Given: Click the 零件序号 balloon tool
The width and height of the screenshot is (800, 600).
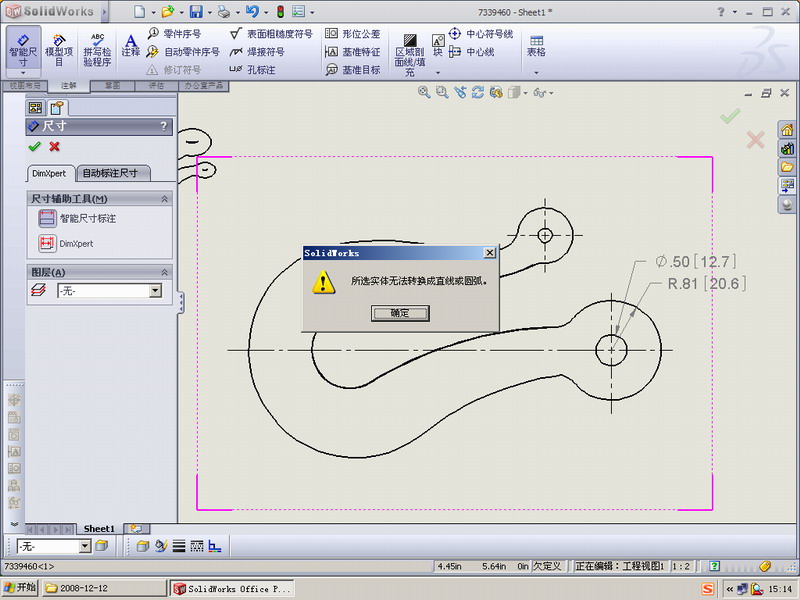Looking at the screenshot, I should pos(174,34).
